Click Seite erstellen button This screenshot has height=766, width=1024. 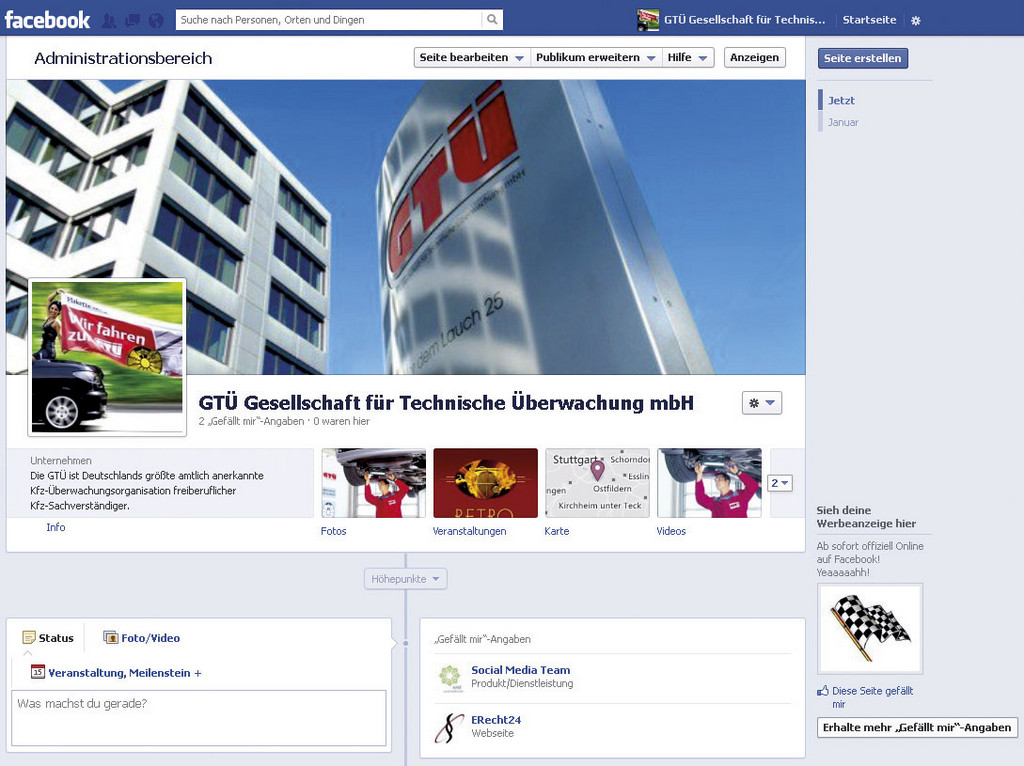862,58
